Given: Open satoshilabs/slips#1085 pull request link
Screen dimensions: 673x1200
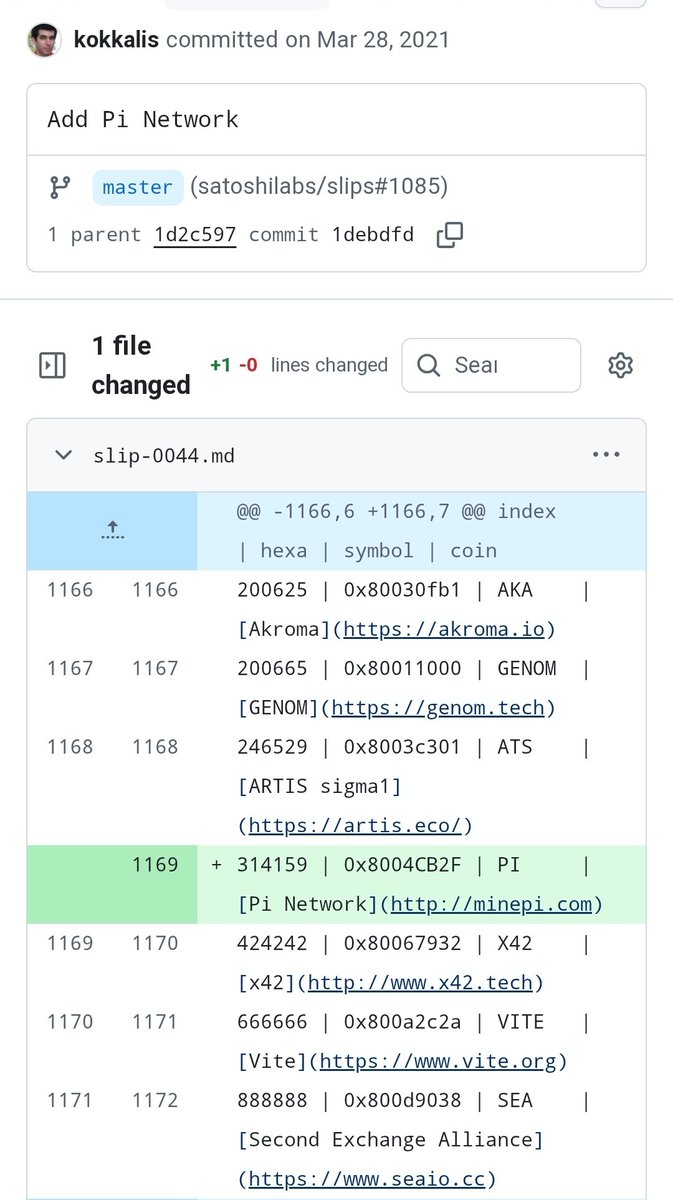Looking at the screenshot, I should [x=318, y=187].
